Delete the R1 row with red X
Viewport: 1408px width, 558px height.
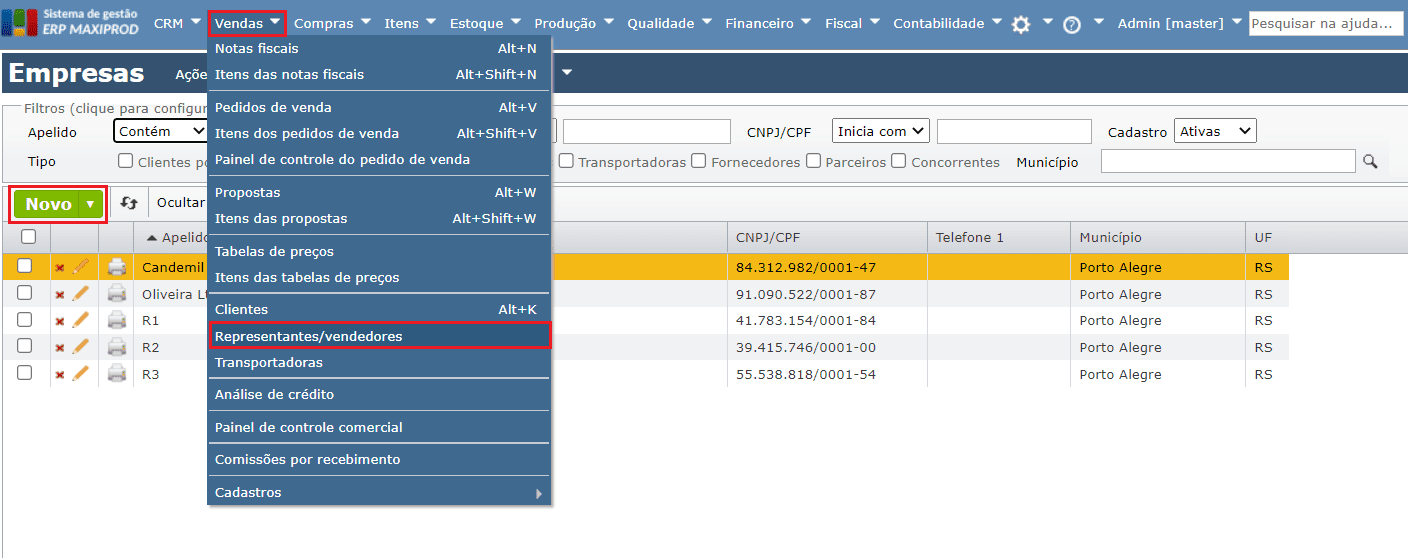coord(59,321)
